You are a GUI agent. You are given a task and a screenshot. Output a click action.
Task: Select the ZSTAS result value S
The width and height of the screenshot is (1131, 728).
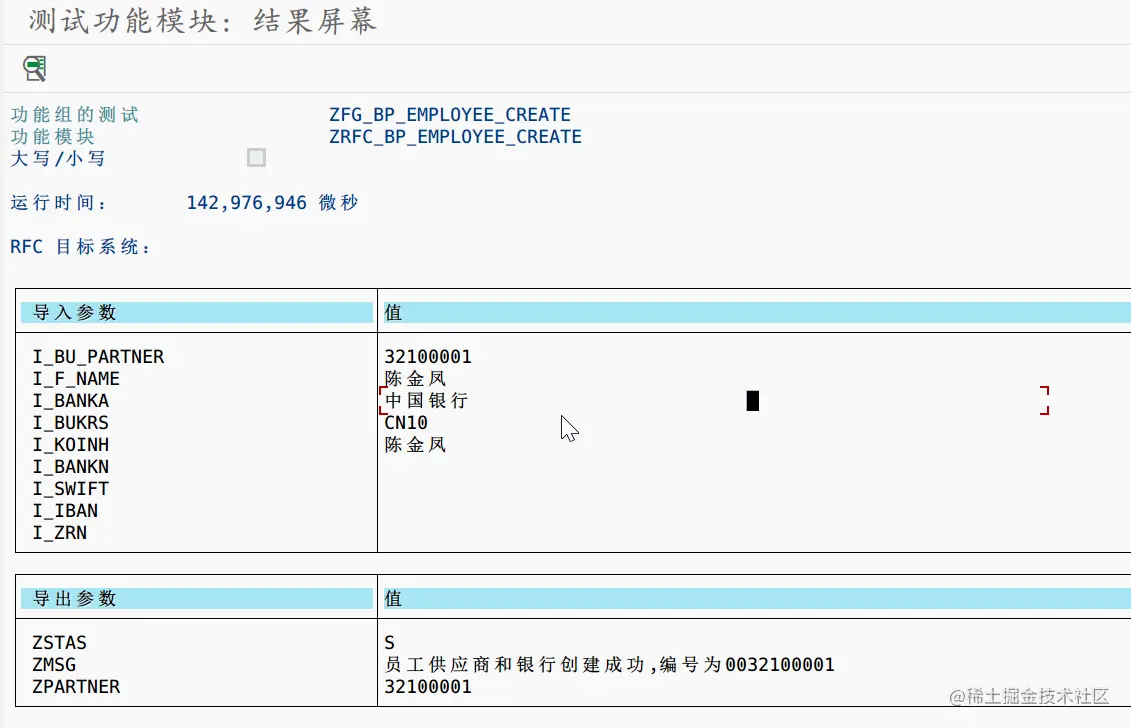pos(390,642)
